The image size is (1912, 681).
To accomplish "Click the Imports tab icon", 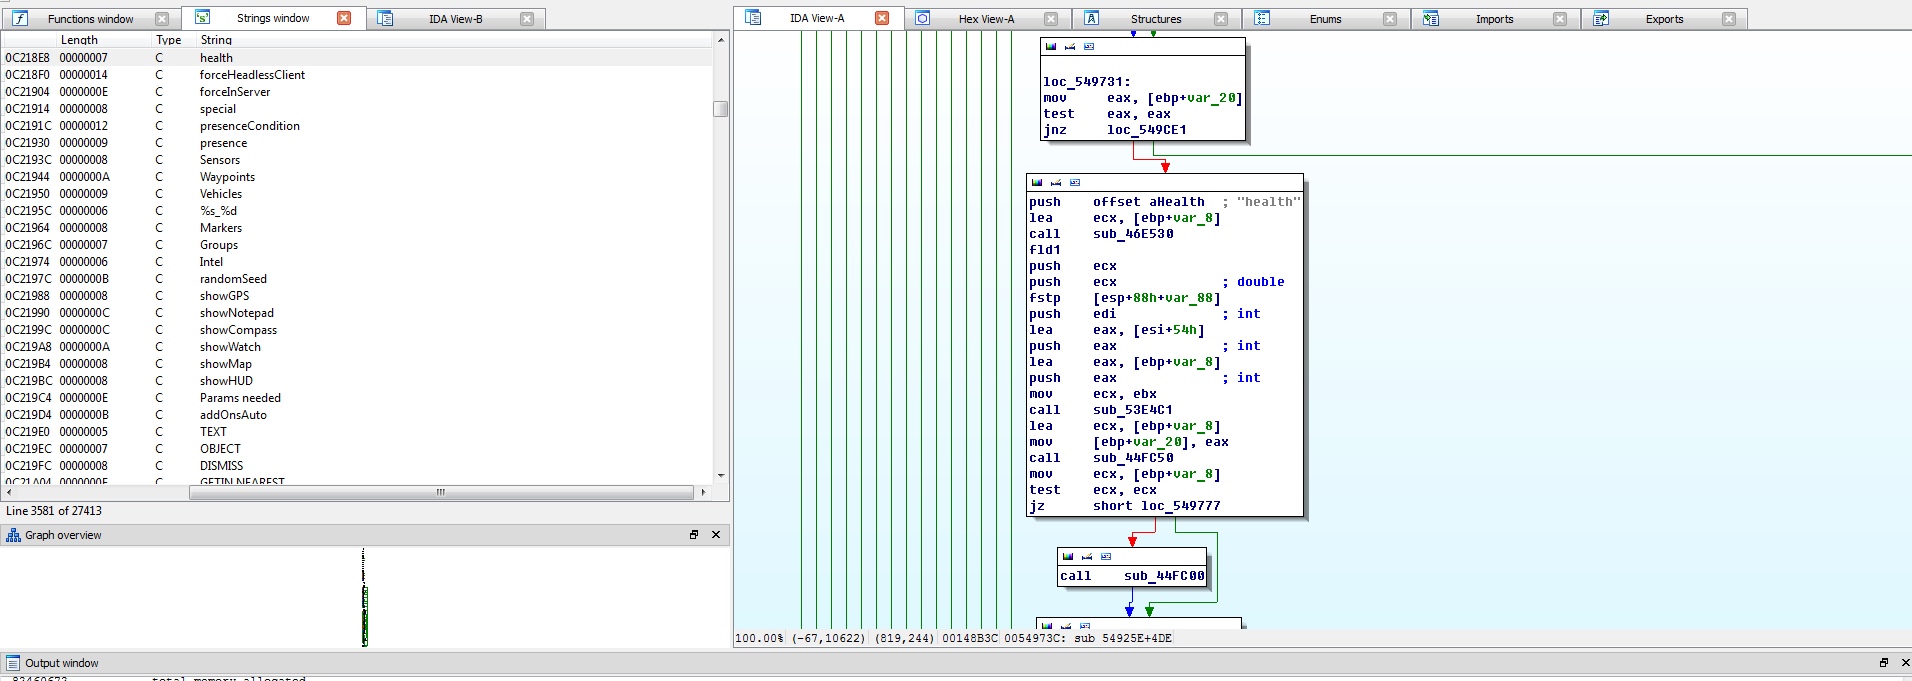I will (1431, 19).
